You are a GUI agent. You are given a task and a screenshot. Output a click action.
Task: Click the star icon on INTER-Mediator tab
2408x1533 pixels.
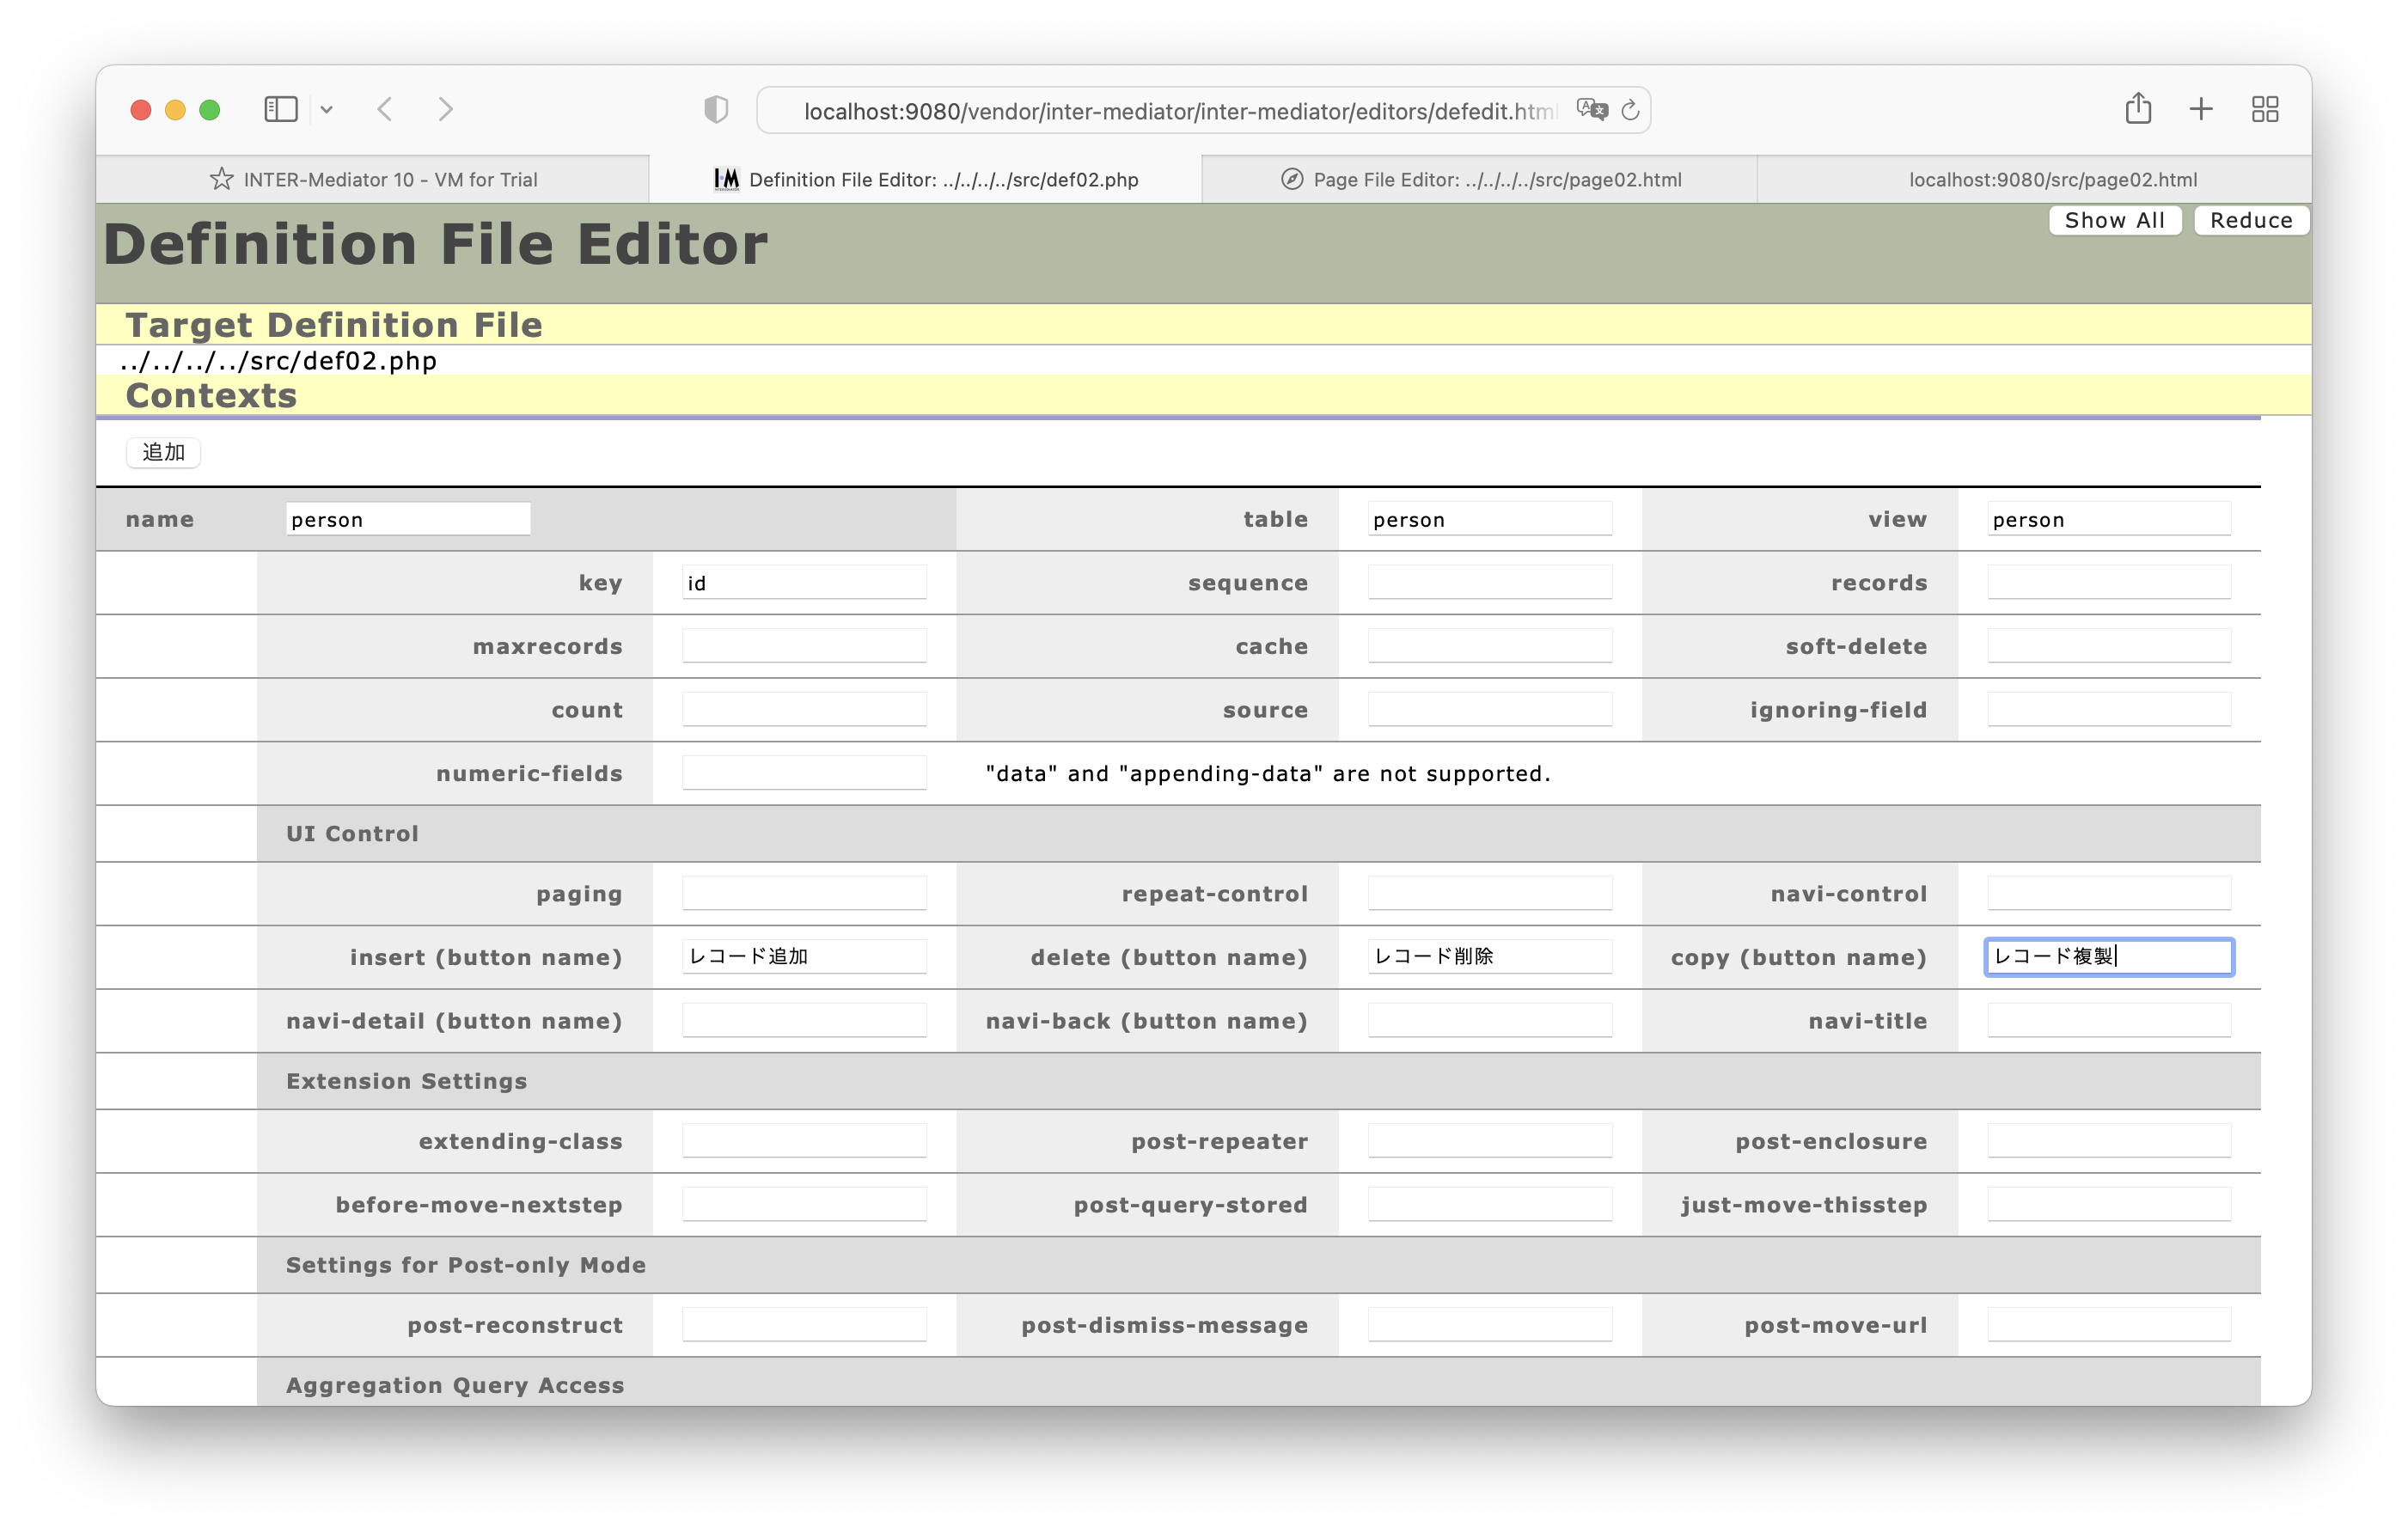(221, 179)
